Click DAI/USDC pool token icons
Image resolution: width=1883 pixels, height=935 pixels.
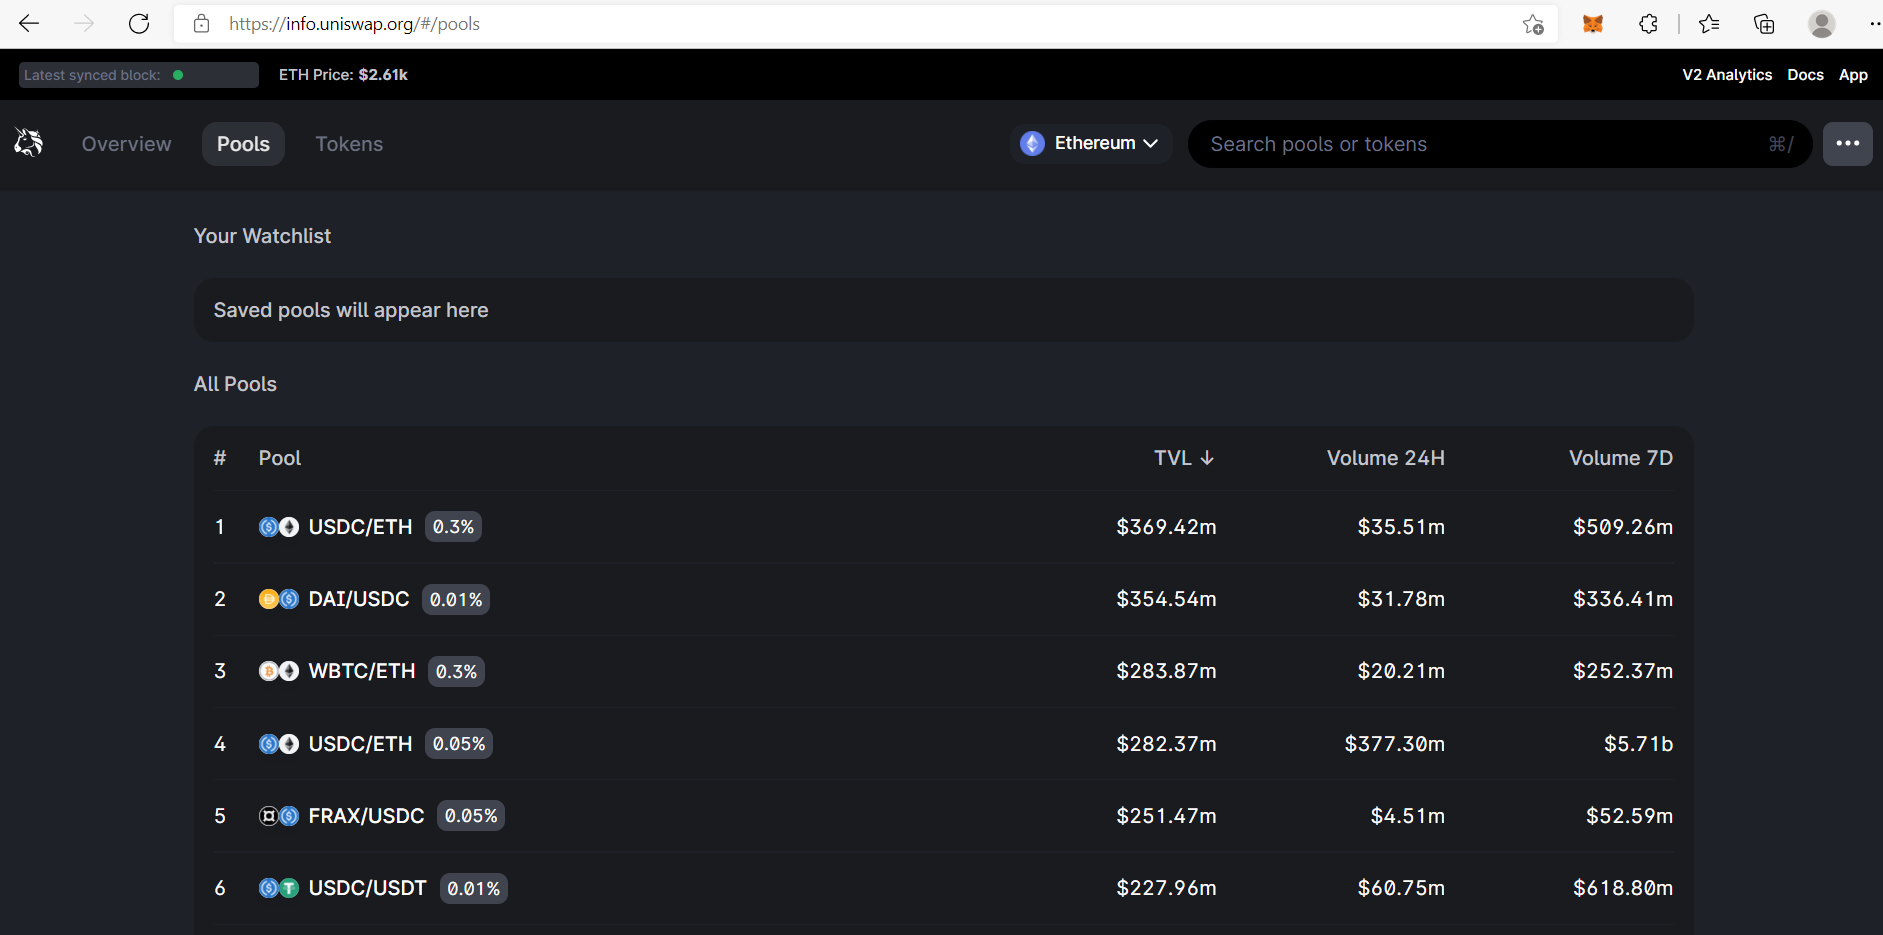278,599
